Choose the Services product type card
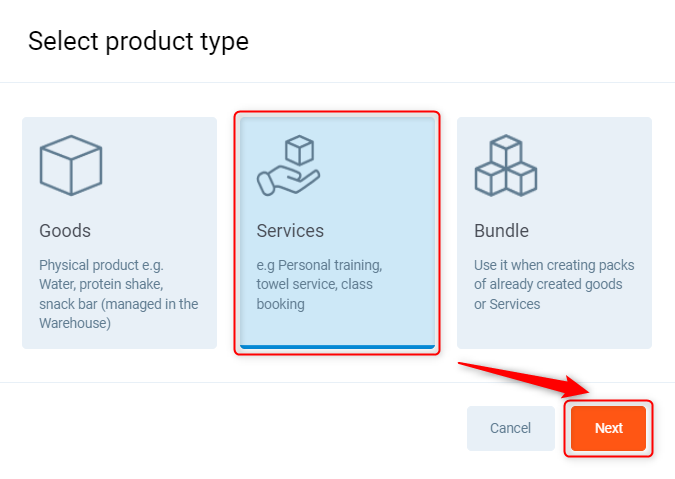This screenshot has height=479, width=675. [x=336, y=233]
